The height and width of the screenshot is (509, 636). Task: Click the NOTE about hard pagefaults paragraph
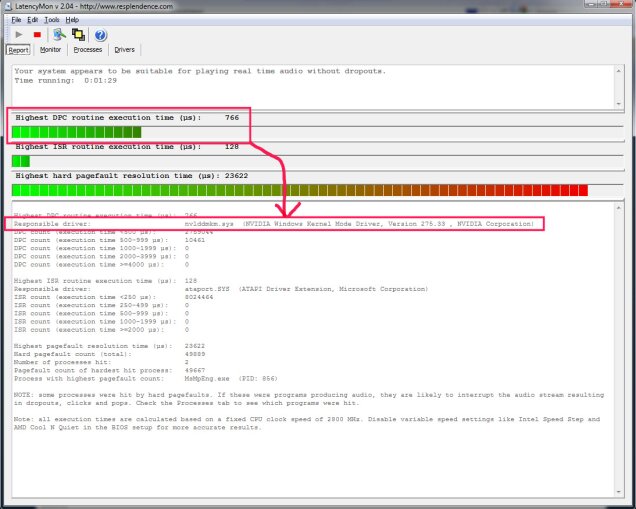309,399
